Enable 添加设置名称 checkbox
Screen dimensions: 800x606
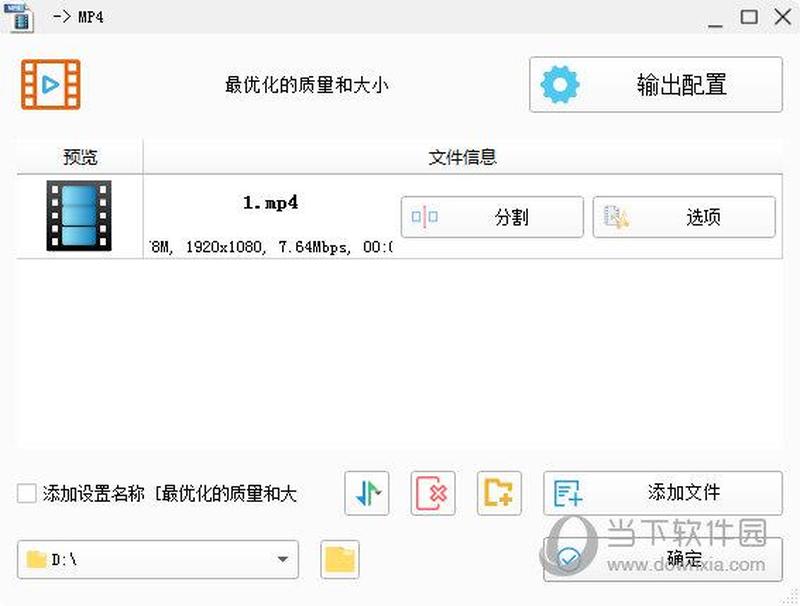27,493
